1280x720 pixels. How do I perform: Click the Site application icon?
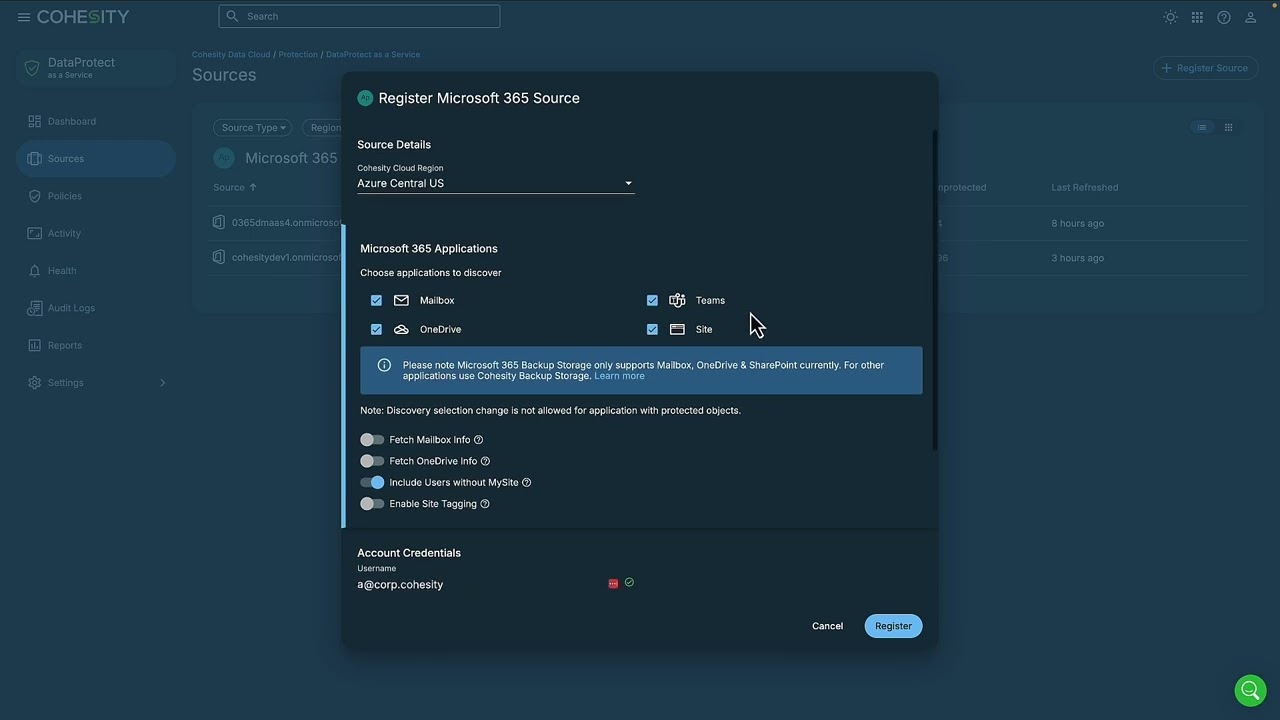point(677,329)
